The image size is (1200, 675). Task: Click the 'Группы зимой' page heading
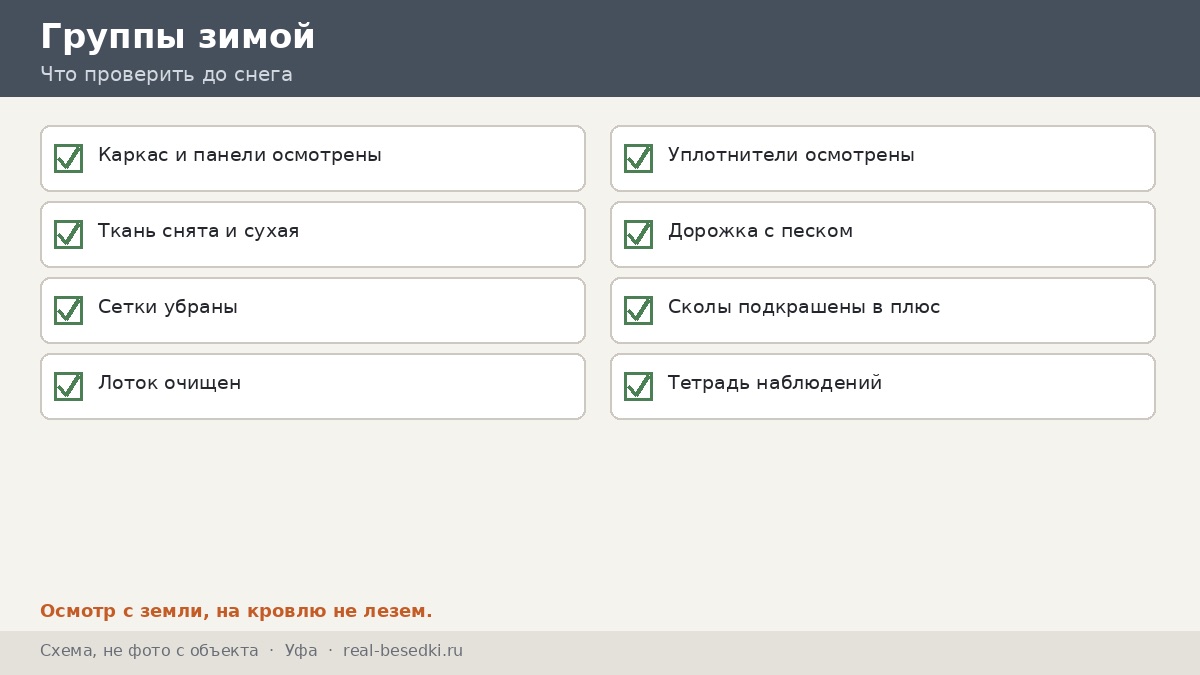click(178, 37)
